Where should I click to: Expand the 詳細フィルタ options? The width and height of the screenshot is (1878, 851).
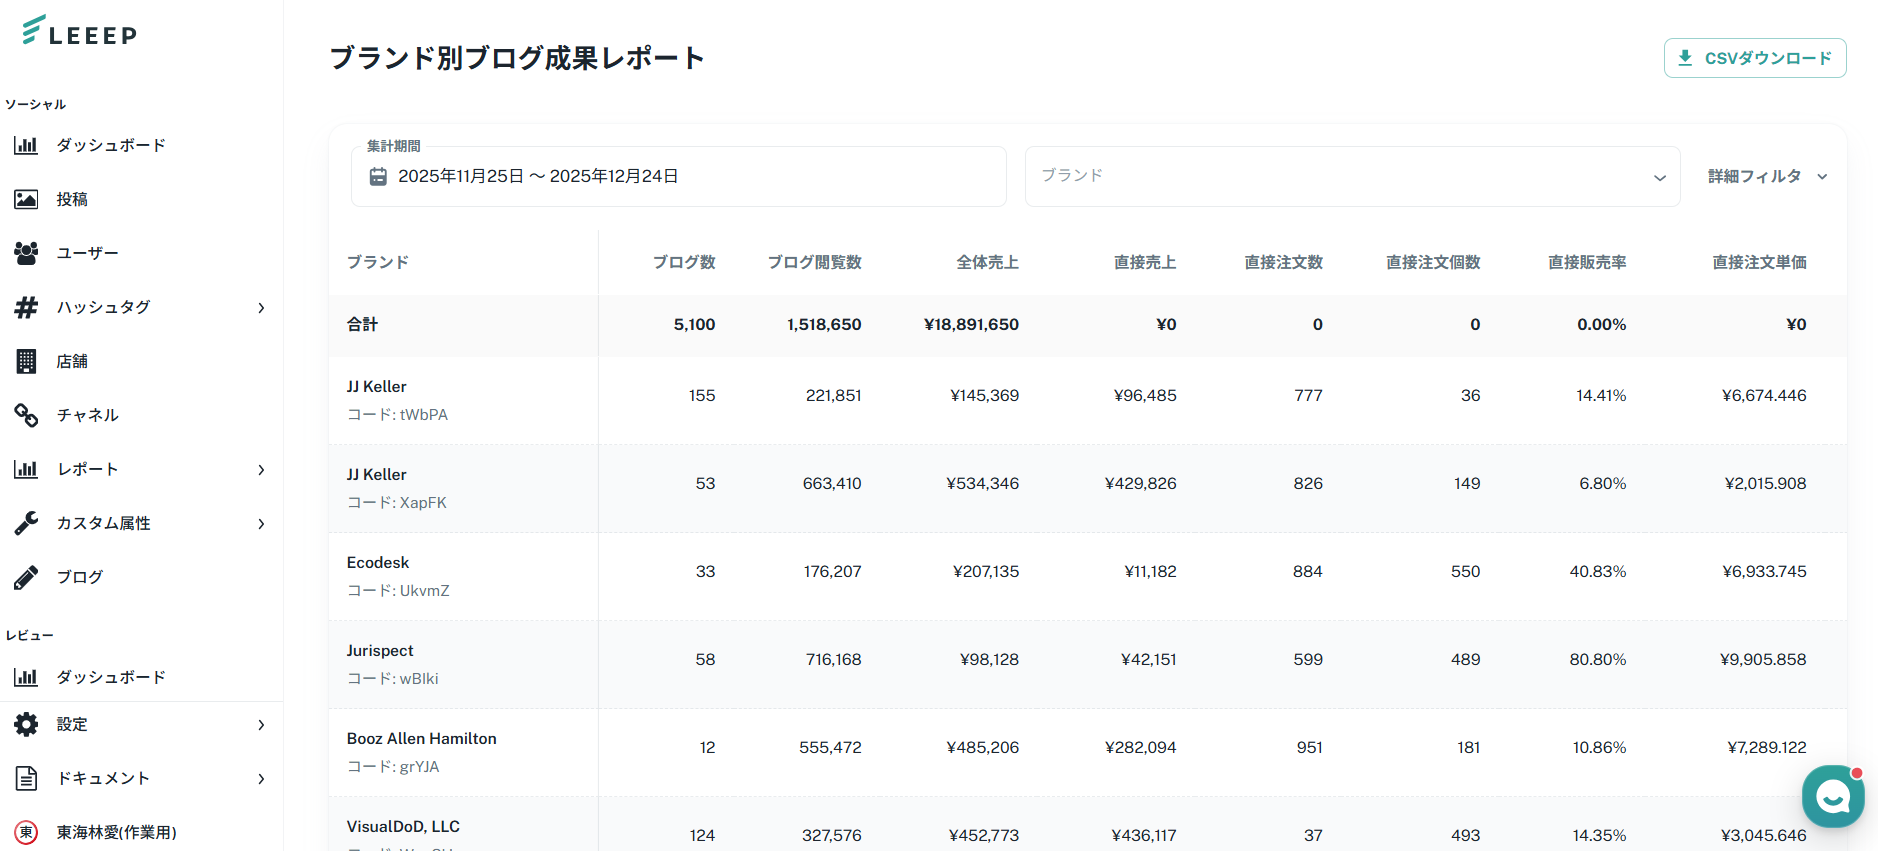click(1767, 177)
